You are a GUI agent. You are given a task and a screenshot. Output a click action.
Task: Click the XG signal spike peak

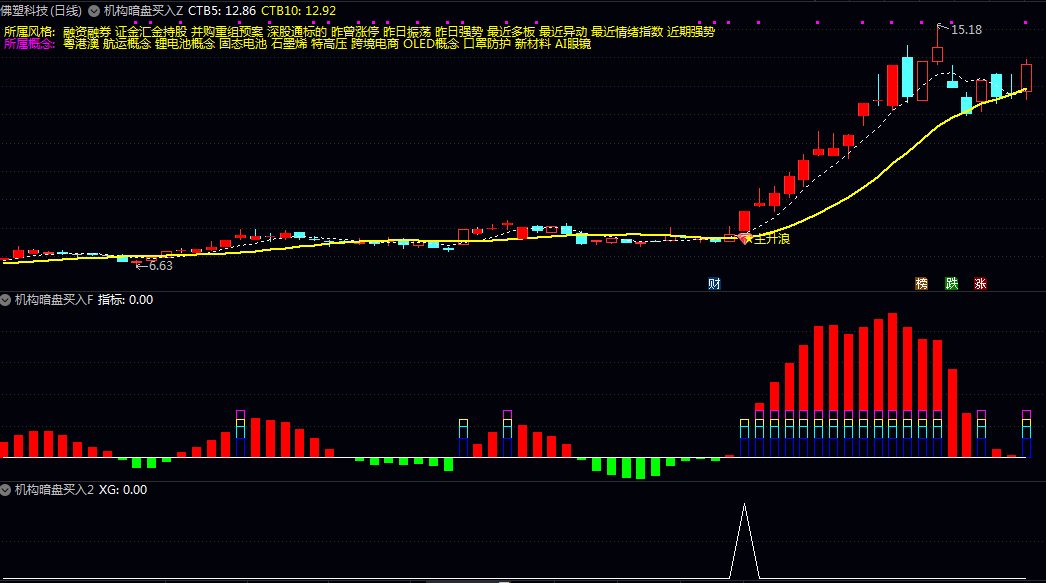[x=744, y=505]
